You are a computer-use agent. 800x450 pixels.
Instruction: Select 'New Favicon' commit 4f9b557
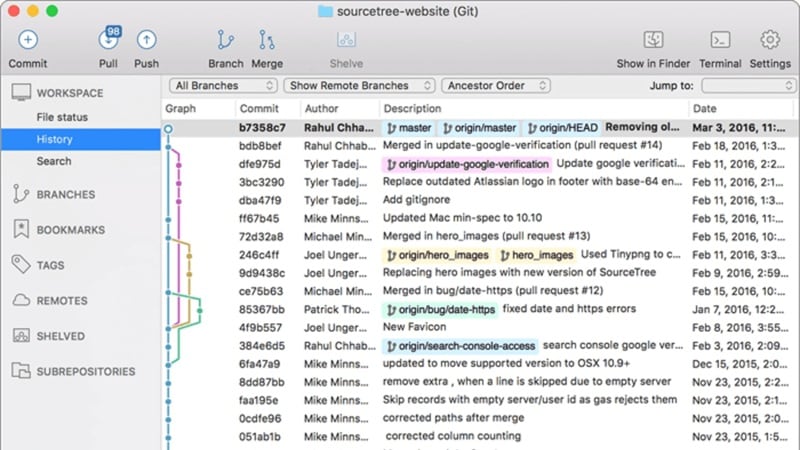(480, 328)
